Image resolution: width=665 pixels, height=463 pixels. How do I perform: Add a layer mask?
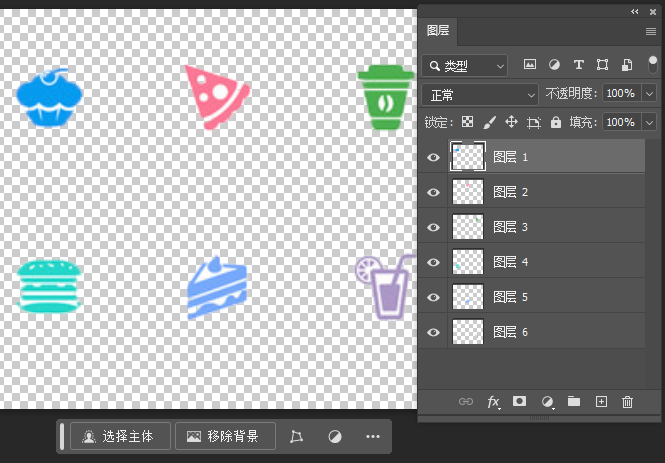tap(519, 401)
